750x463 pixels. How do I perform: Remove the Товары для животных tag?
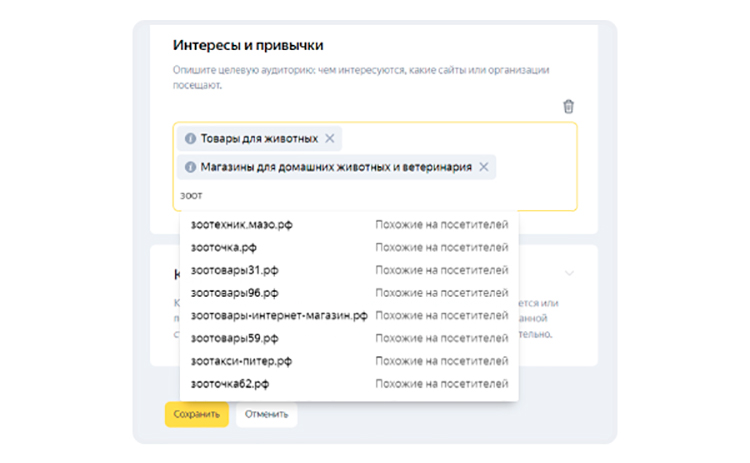click(331, 138)
